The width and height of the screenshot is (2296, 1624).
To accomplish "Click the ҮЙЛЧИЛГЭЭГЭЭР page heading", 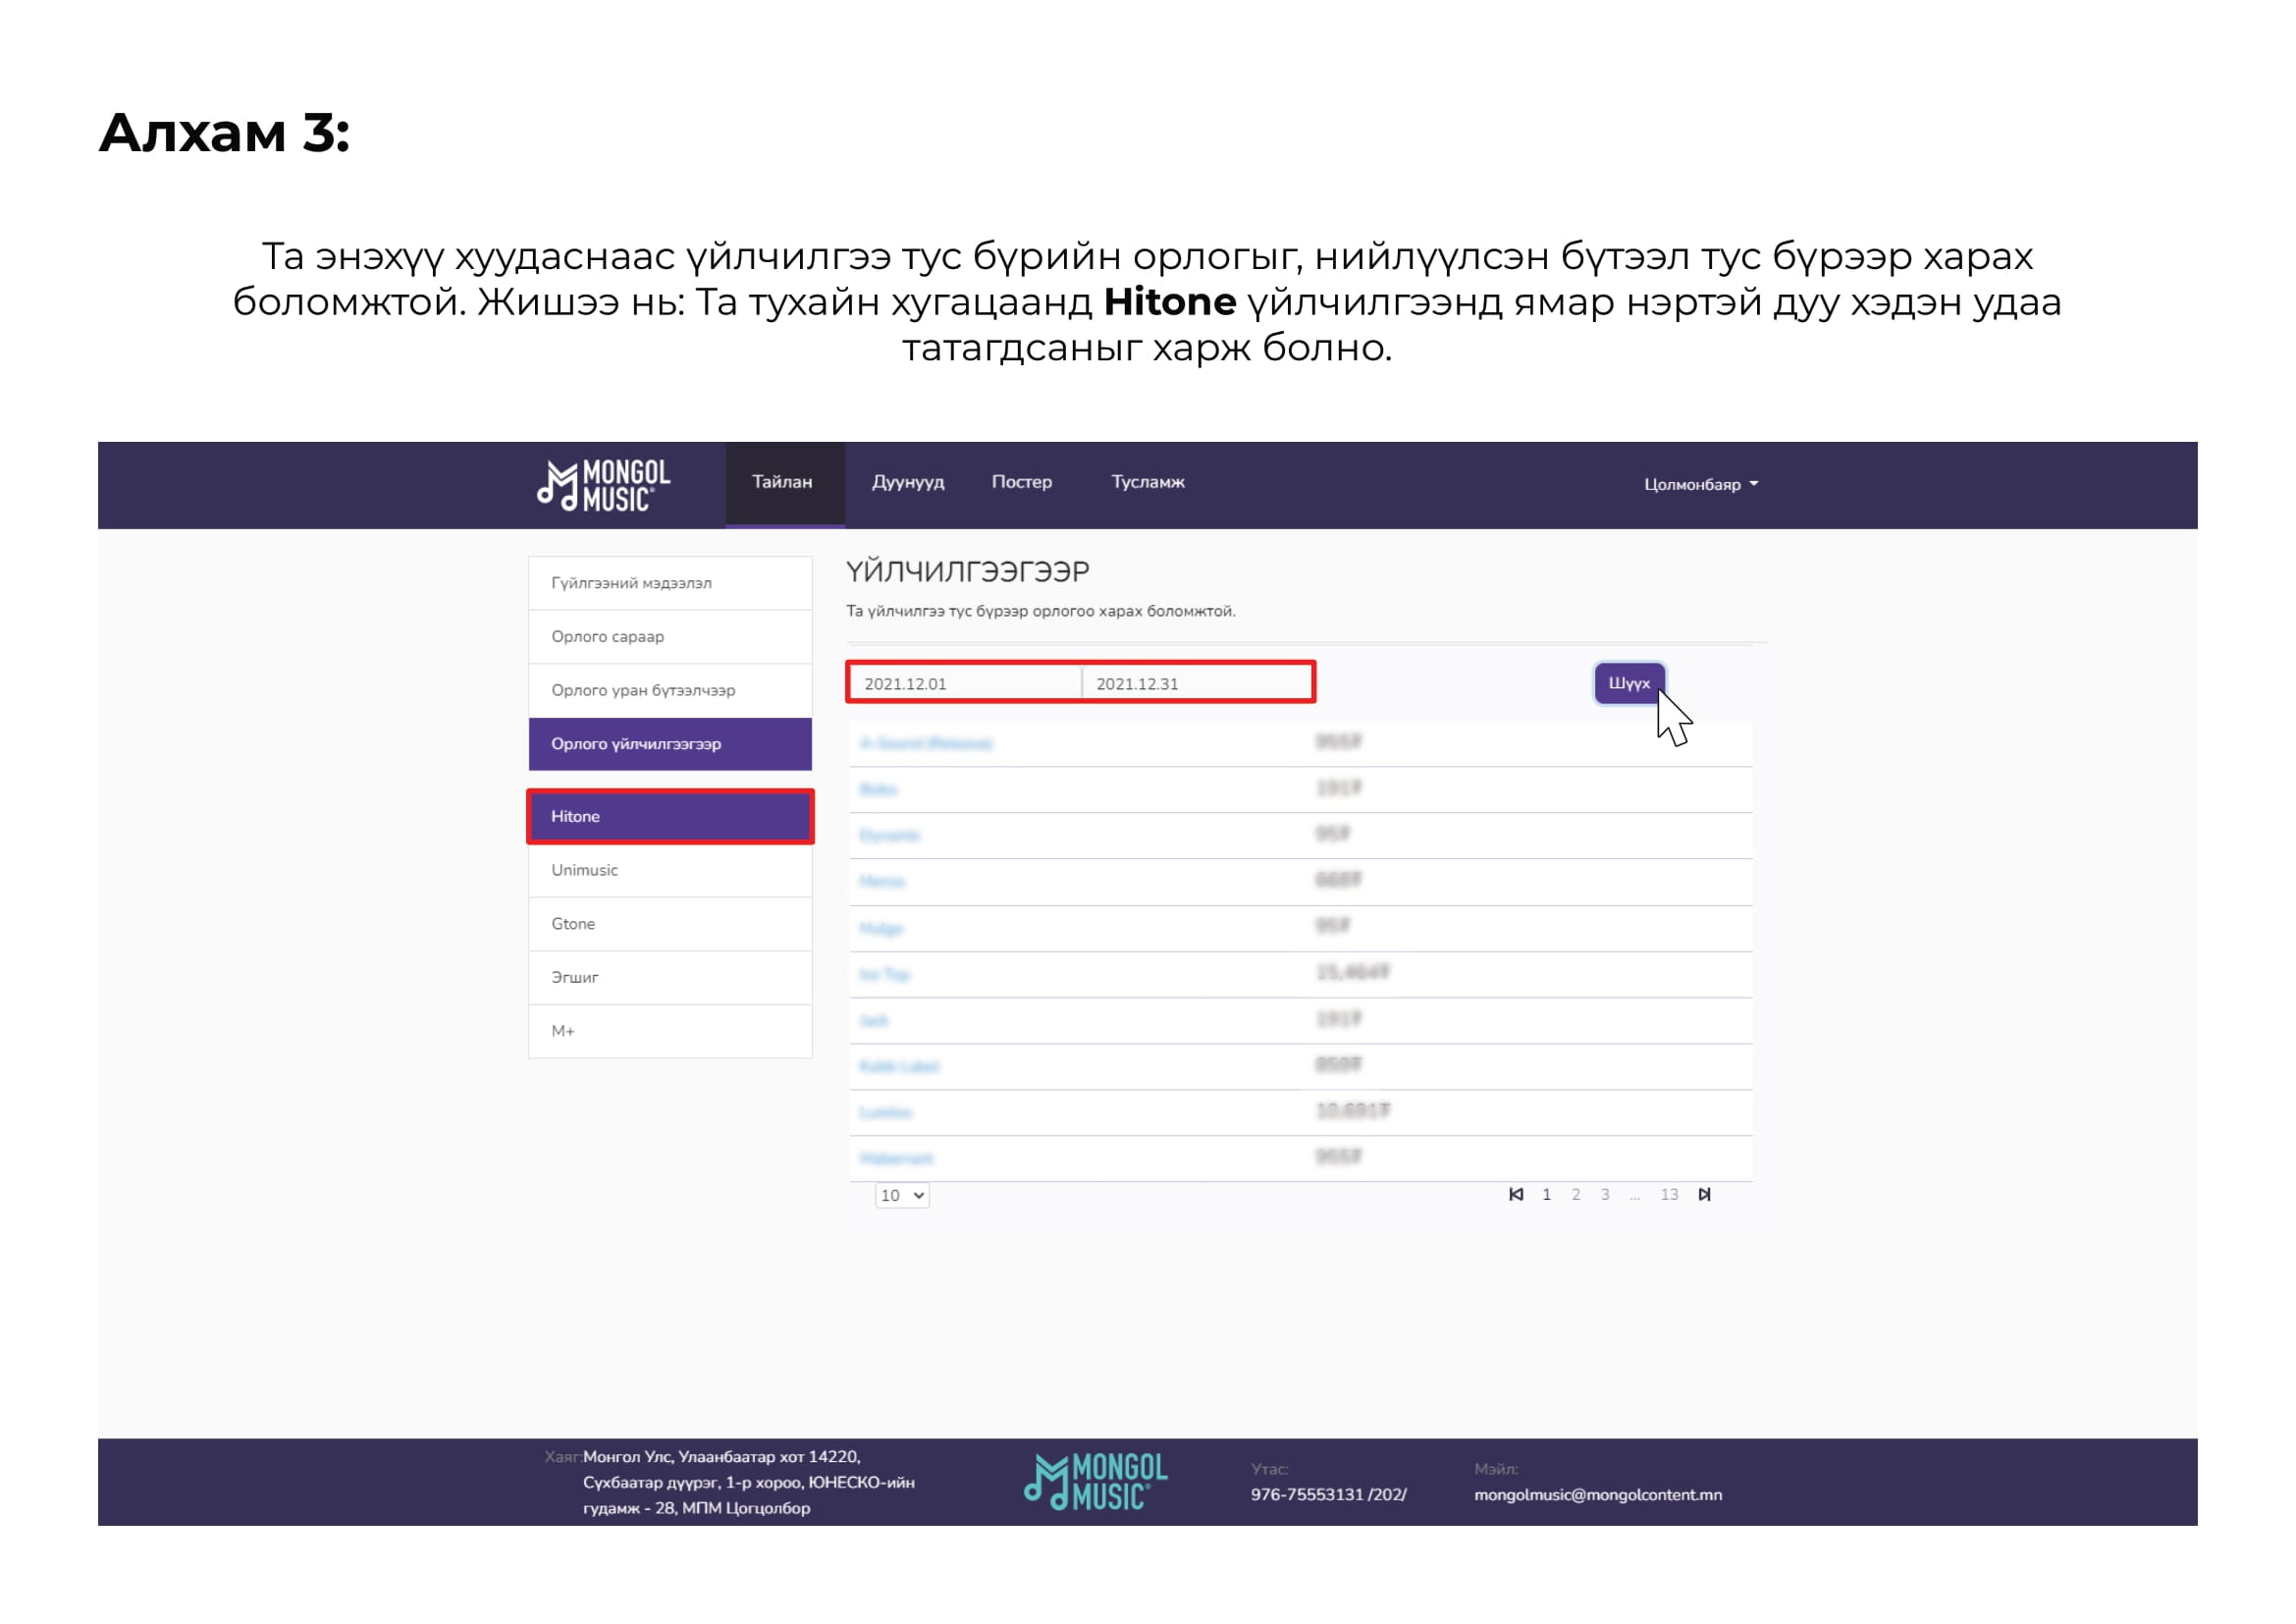I will pos(968,572).
